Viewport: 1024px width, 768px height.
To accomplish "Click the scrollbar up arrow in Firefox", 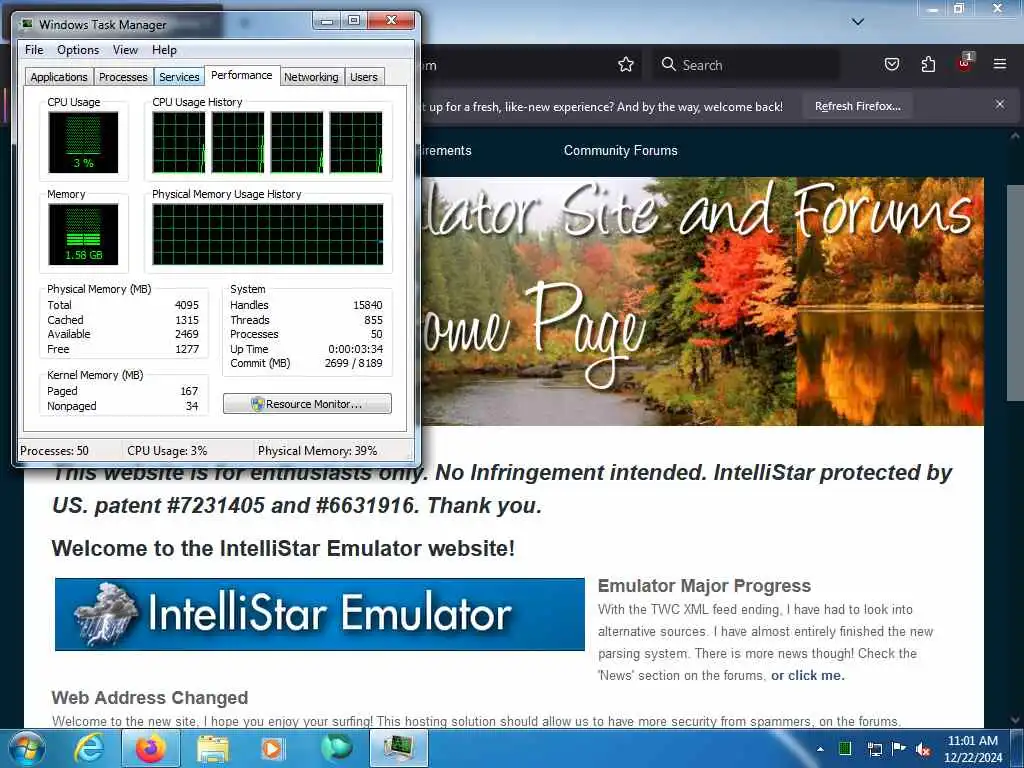I will click(x=1015, y=136).
